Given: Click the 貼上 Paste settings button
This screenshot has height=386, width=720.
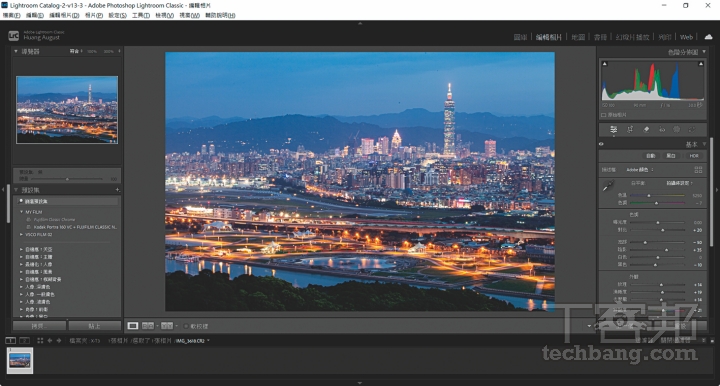Looking at the screenshot, I should pos(95,326).
